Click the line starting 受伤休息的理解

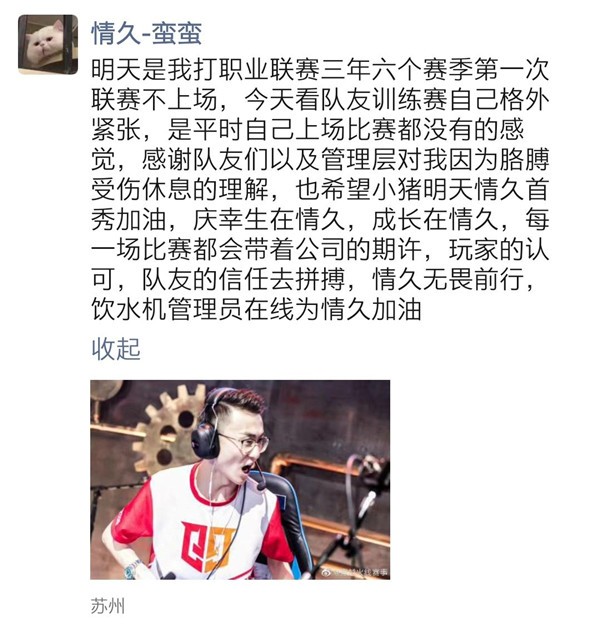point(320,189)
